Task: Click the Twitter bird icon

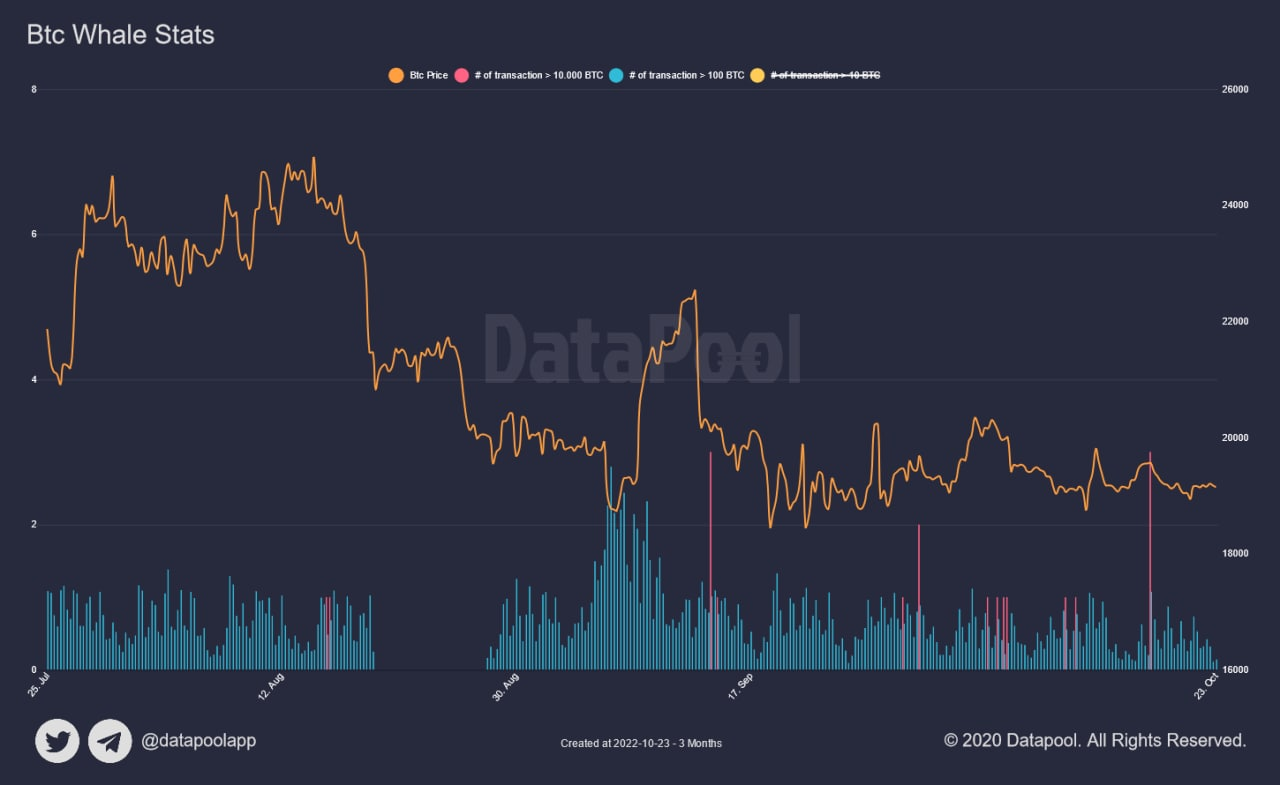Action: coord(57,741)
